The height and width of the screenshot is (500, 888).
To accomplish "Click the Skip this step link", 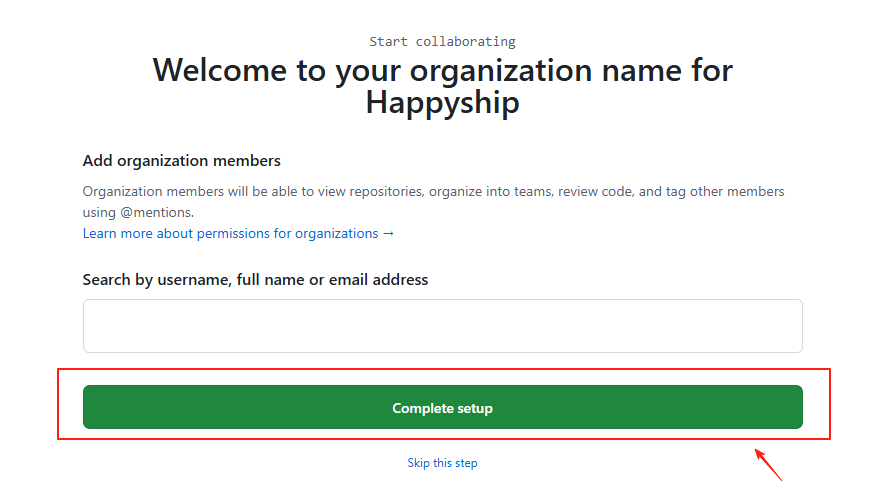I will 442,463.
